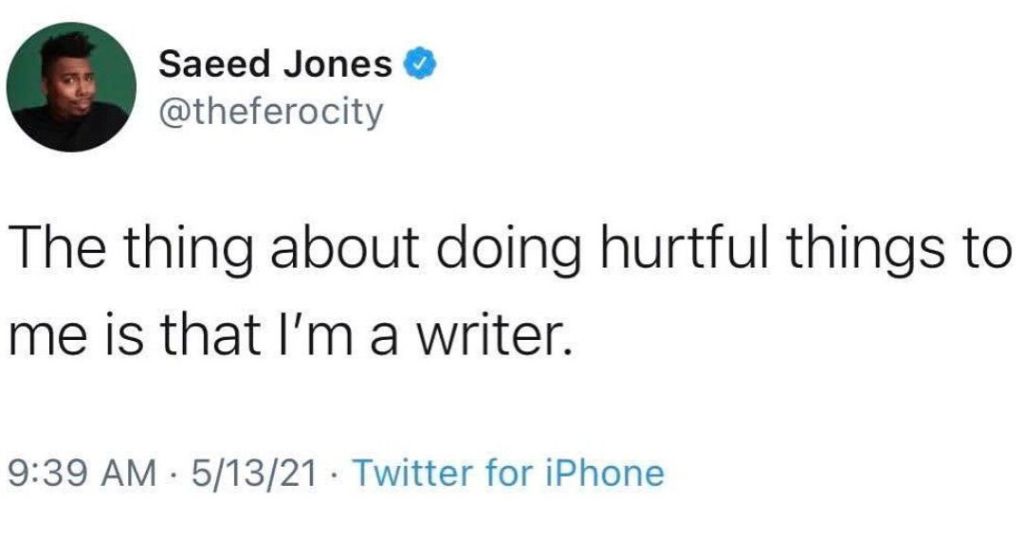Click the word "iPhone" in the source label
Image resolution: width=1024 pixels, height=537 pixels.
point(613,472)
